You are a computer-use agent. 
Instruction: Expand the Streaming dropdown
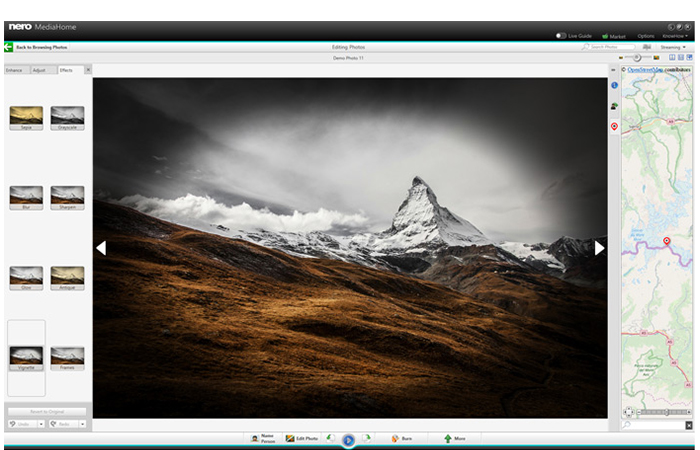point(673,47)
